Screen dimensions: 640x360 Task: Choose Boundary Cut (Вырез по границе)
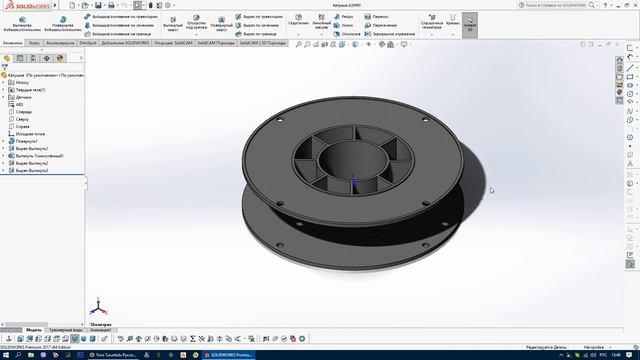(x=256, y=34)
